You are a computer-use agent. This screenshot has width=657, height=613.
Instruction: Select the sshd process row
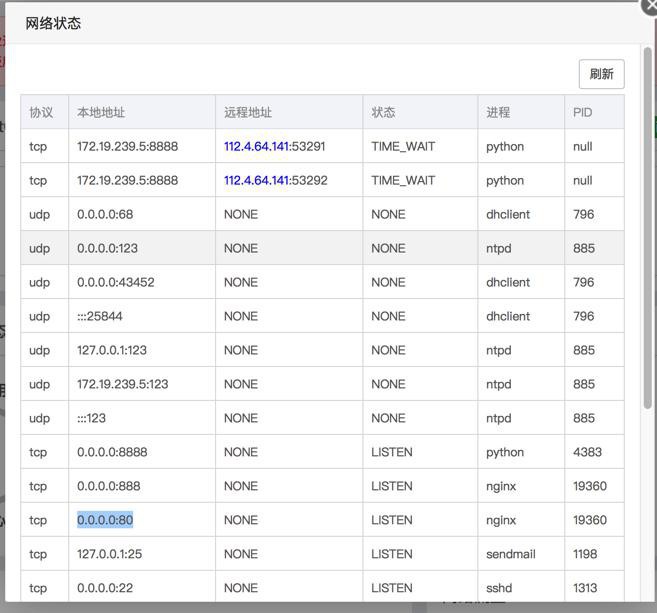pos(322,588)
